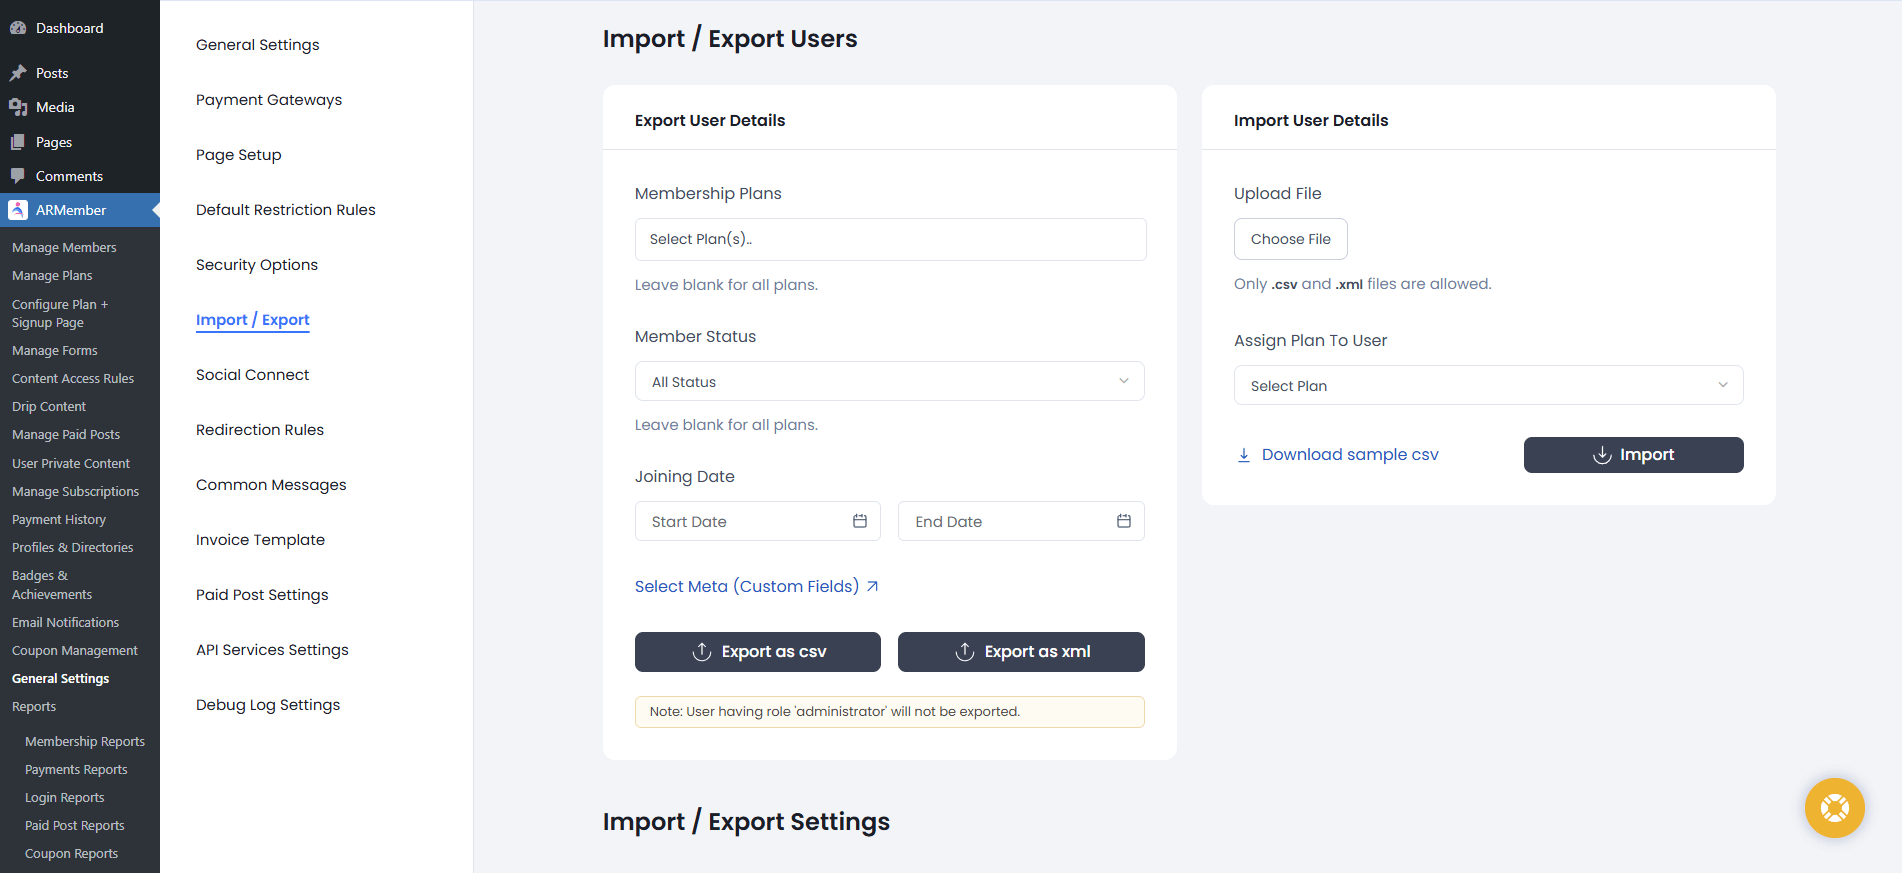The height and width of the screenshot is (873, 1902).
Task: Open the Payment Gateways settings tab
Action: coord(269,100)
